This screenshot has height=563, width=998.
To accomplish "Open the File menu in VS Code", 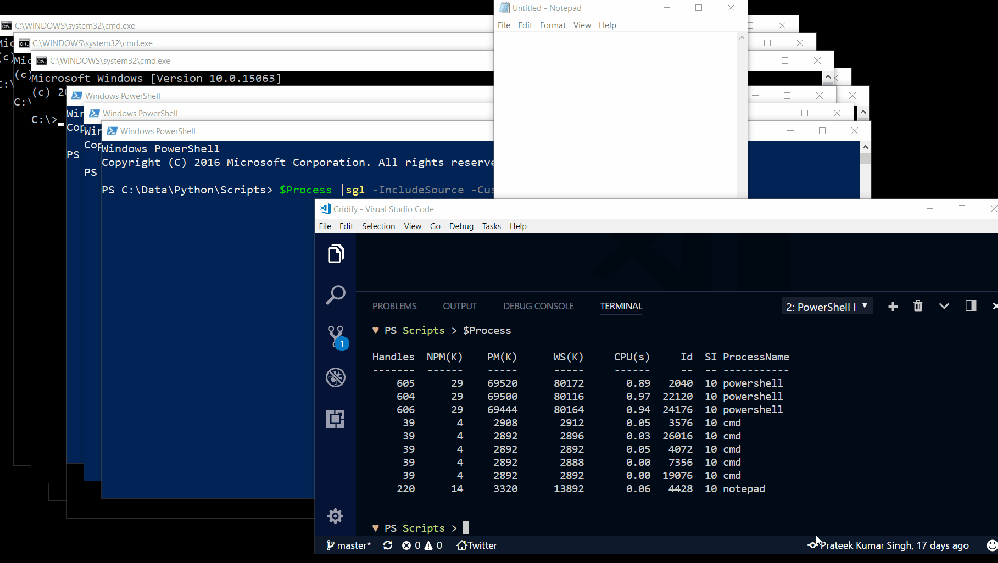I will click(x=325, y=226).
